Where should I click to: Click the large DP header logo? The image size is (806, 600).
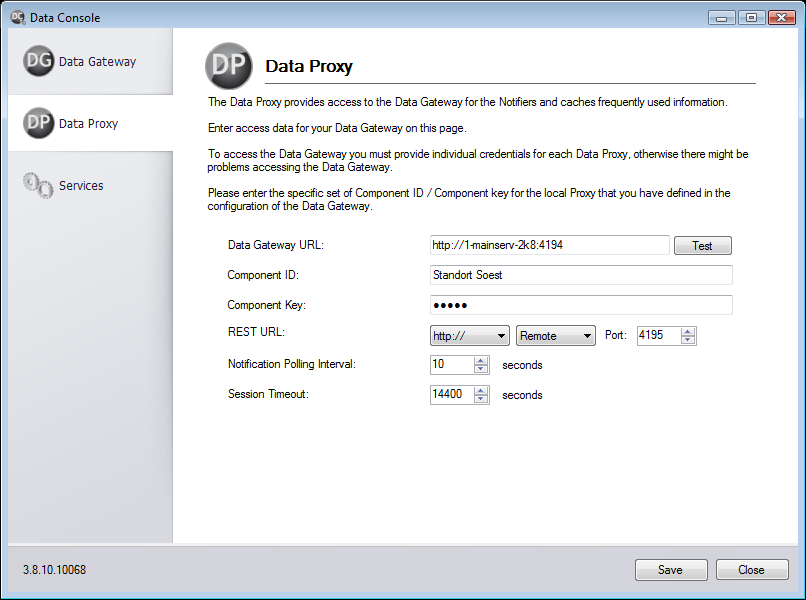pyautogui.click(x=229, y=66)
